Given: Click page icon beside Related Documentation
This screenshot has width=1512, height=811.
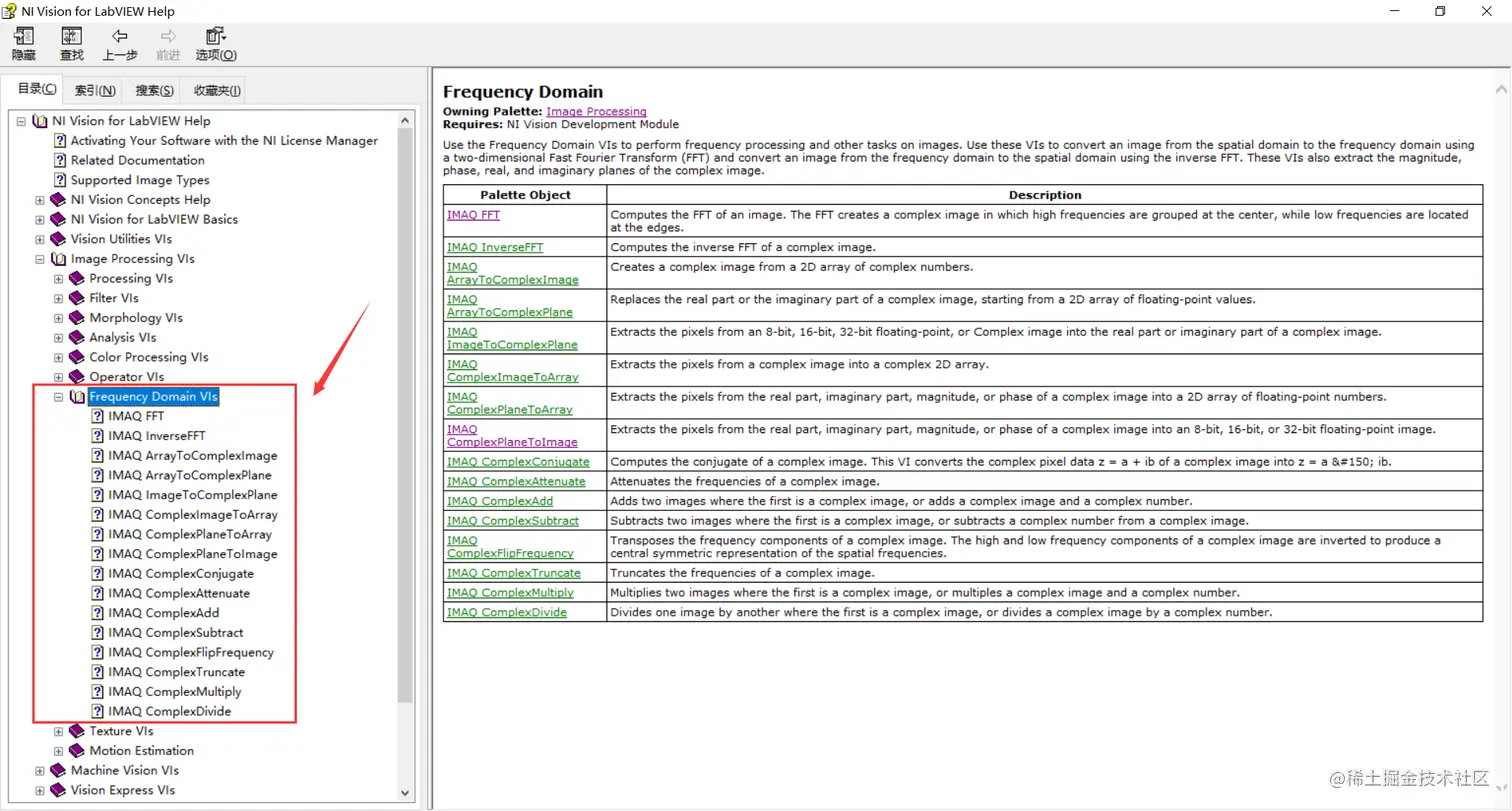Looking at the screenshot, I should click(60, 160).
